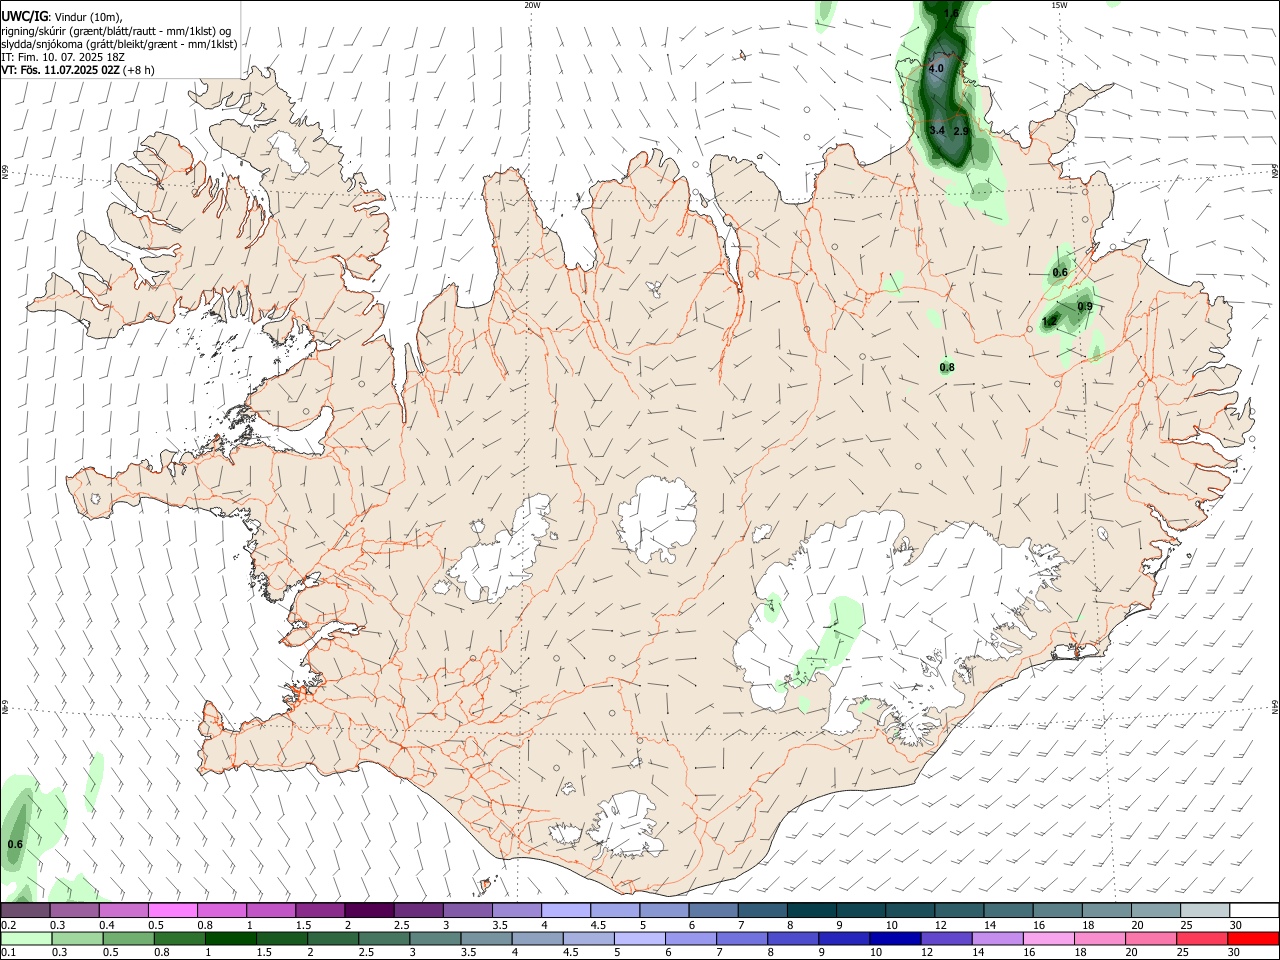The height and width of the screenshot is (960, 1280).
Task: Click the 0.1 label in the lower legend row
Action: 8,952
